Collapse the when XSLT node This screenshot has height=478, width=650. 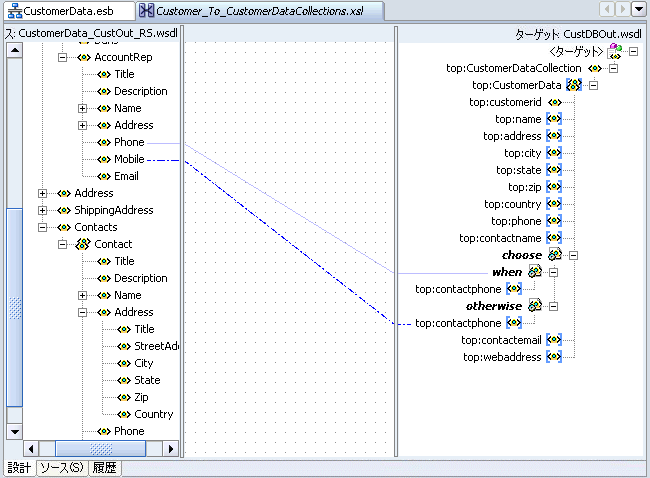pos(553,272)
